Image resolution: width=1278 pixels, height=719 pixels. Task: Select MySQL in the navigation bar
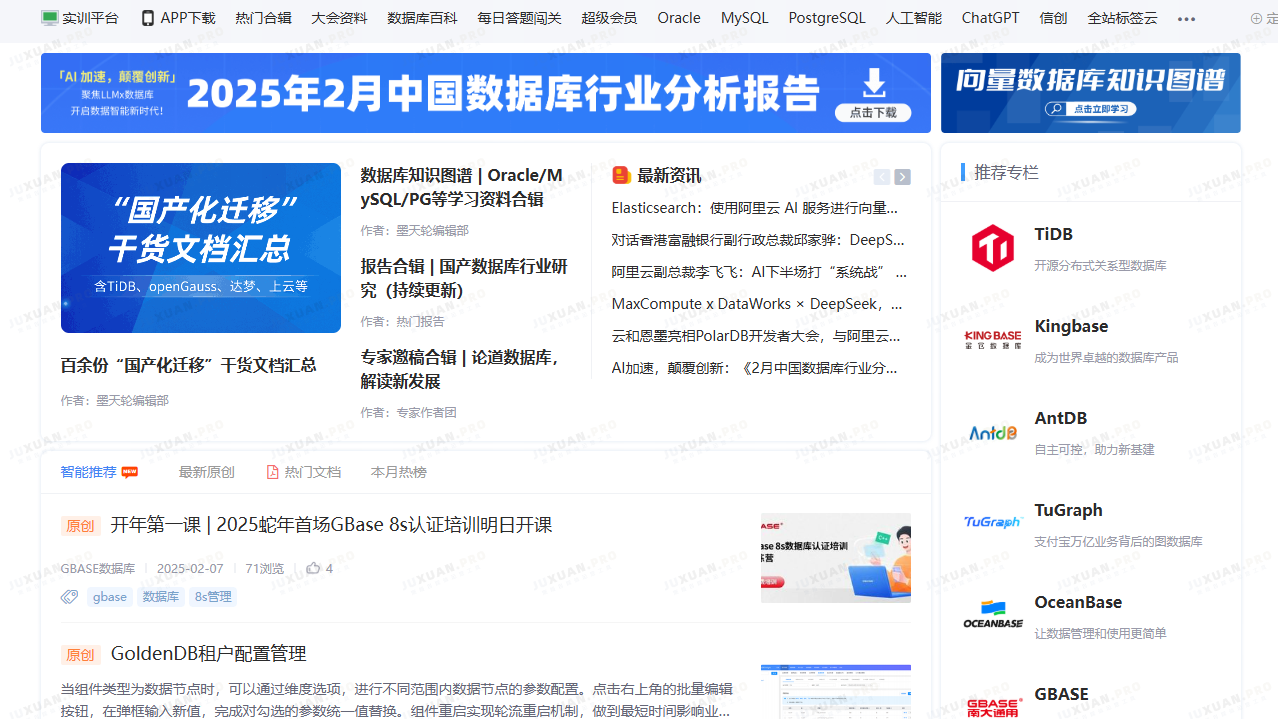point(744,18)
